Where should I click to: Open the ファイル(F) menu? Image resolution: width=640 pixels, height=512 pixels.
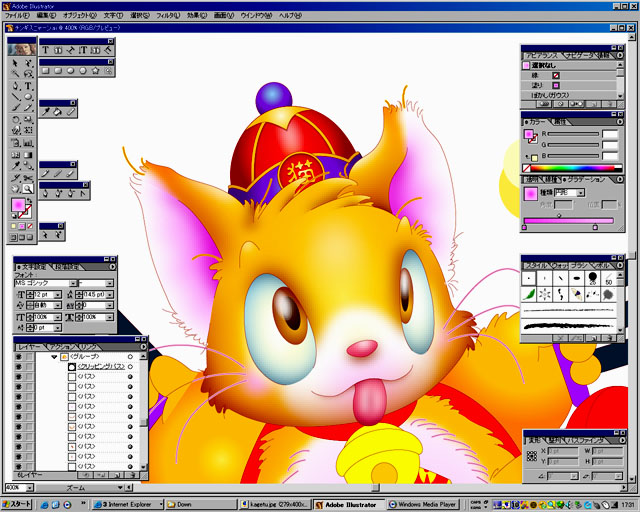click(17, 16)
